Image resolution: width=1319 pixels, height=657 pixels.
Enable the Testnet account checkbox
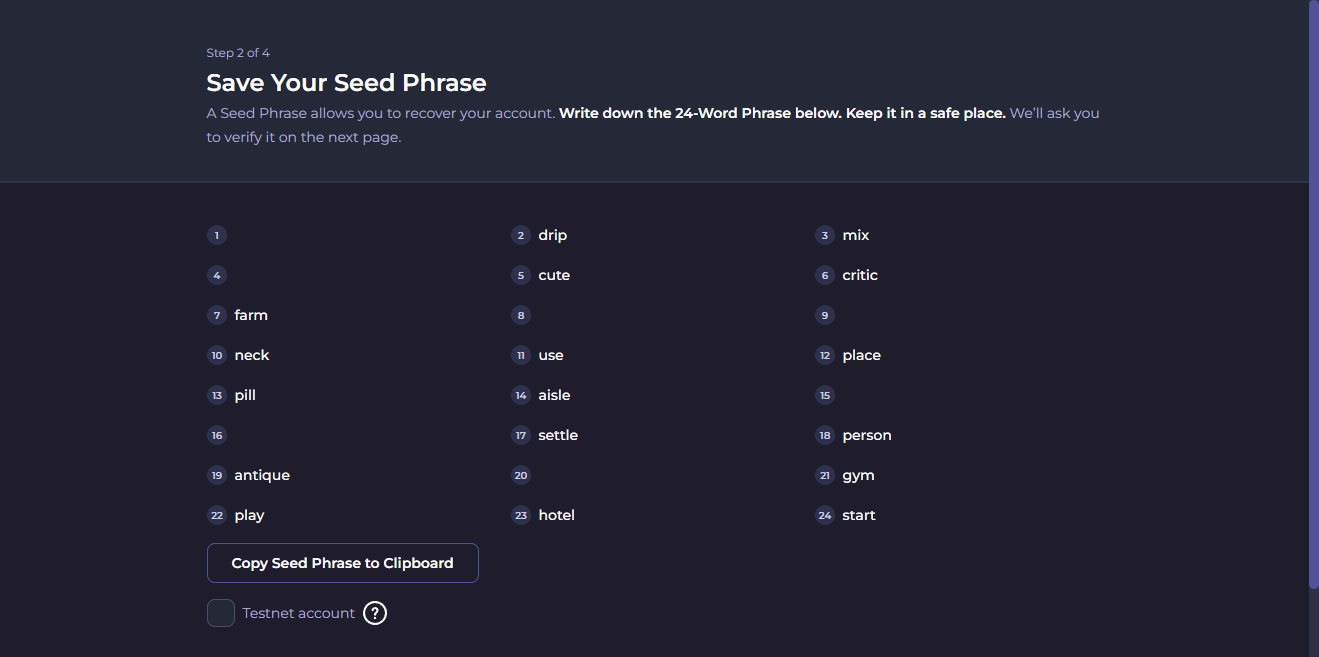tap(221, 613)
